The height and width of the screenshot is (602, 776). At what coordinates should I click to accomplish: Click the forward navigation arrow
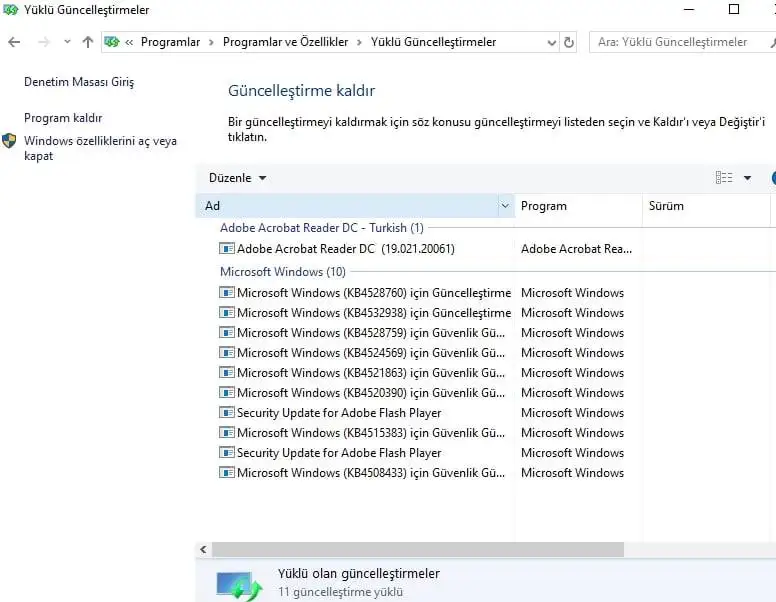tap(44, 42)
